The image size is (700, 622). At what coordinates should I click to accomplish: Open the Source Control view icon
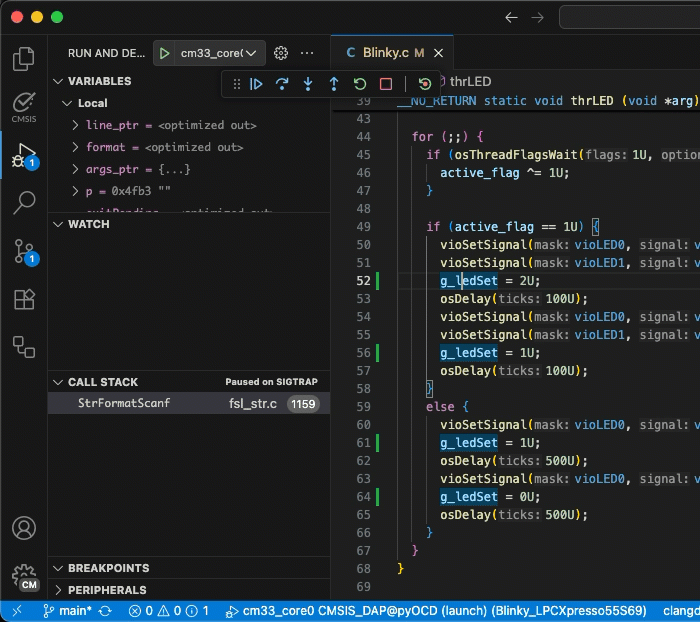tap(25, 252)
